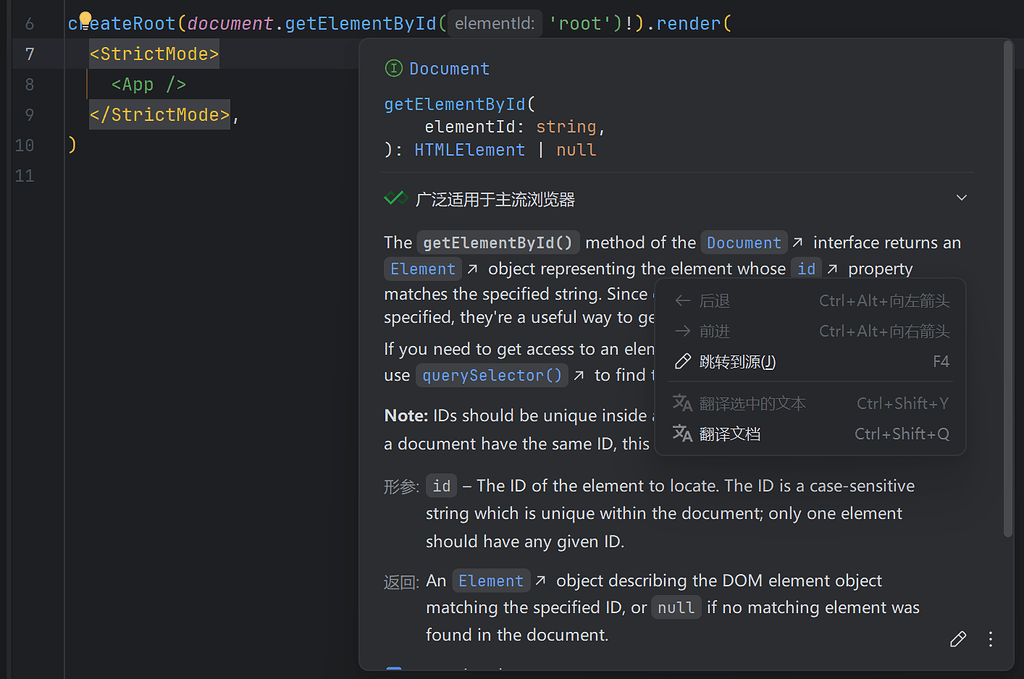
Task: Click the green checkmark browser compatibility icon
Action: (x=396, y=198)
